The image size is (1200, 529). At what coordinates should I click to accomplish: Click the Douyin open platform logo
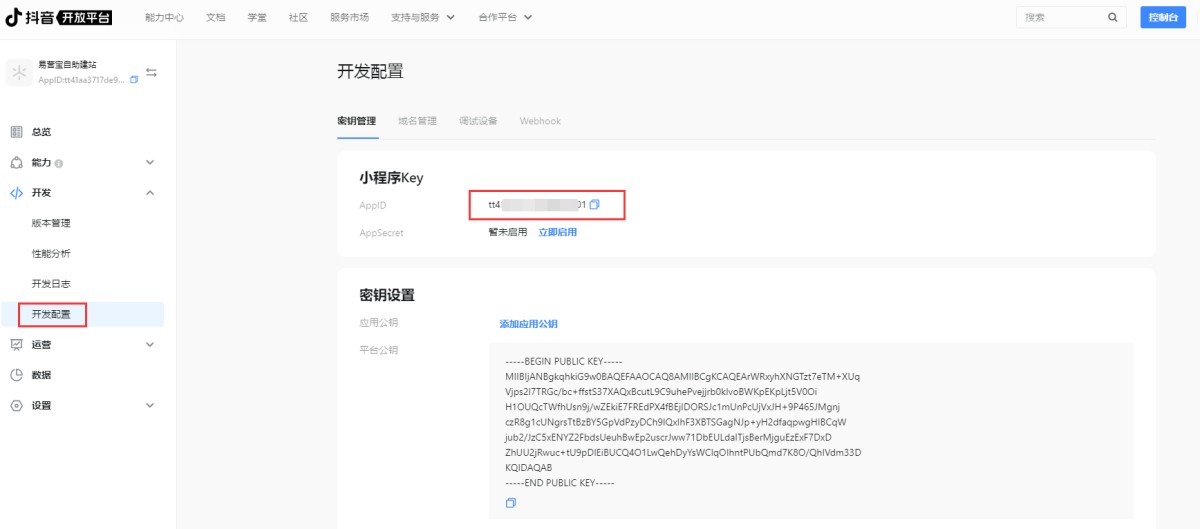tap(58, 17)
